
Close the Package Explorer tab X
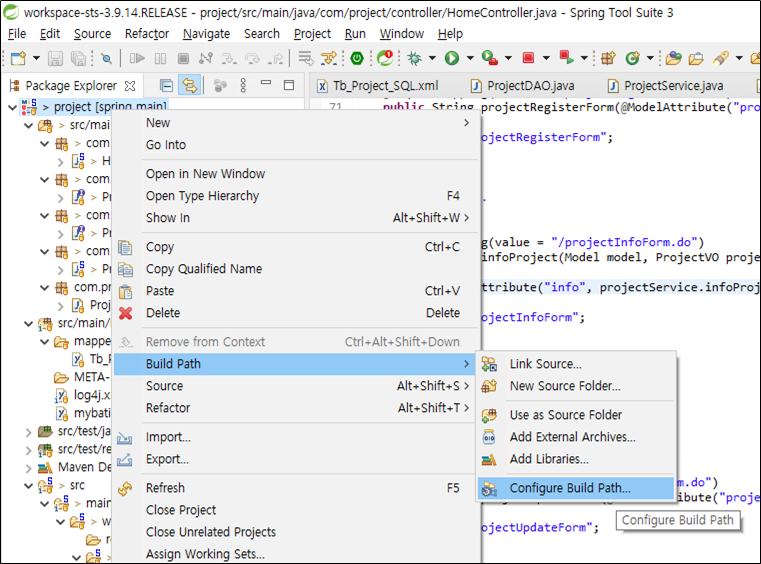pyautogui.click(x=130, y=86)
